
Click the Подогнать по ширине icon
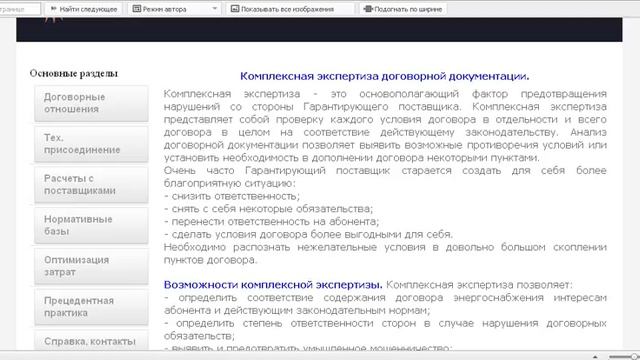point(368,9)
